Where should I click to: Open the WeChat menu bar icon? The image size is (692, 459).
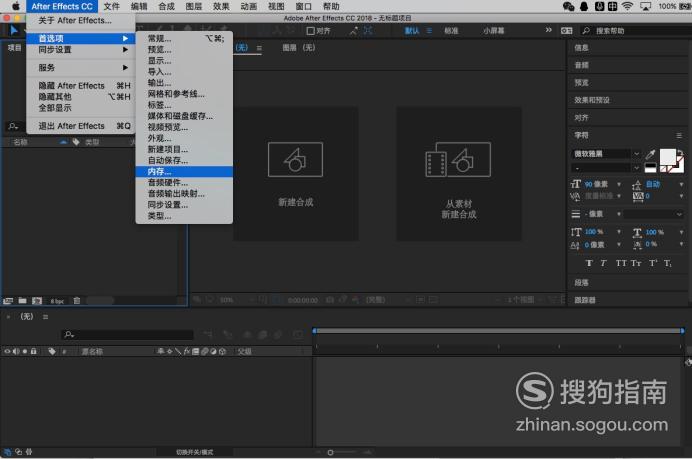click(568, 6)
